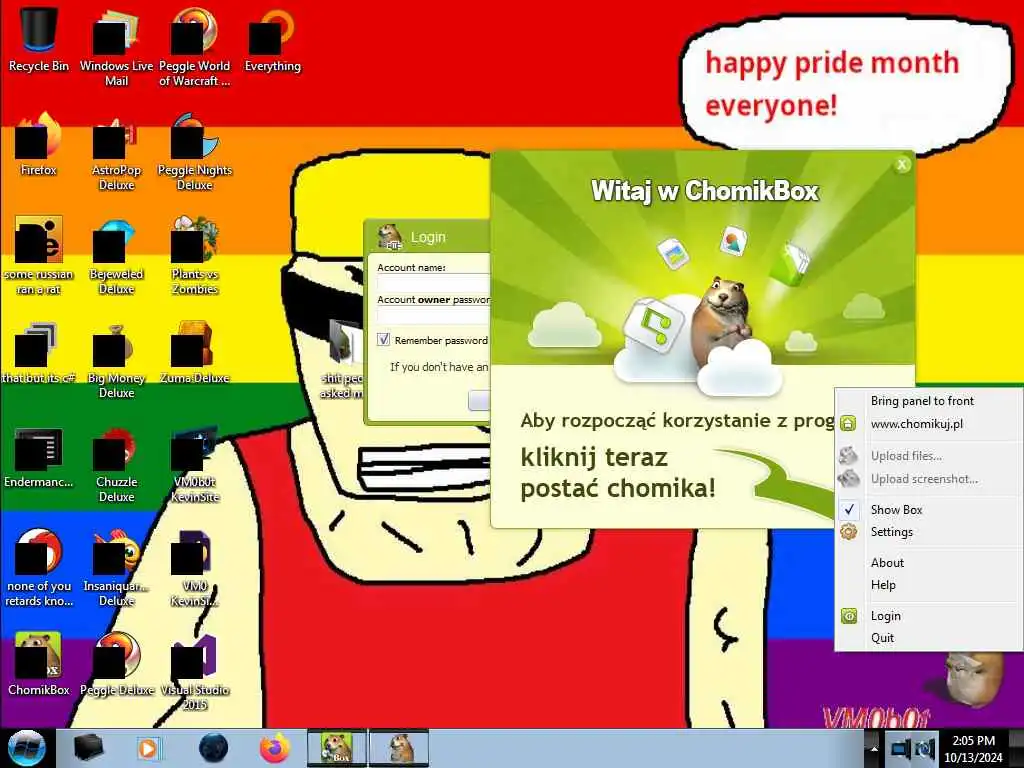
Task: Select AstroPop Deluxe desktop icon
Action: tap(116, 152)
